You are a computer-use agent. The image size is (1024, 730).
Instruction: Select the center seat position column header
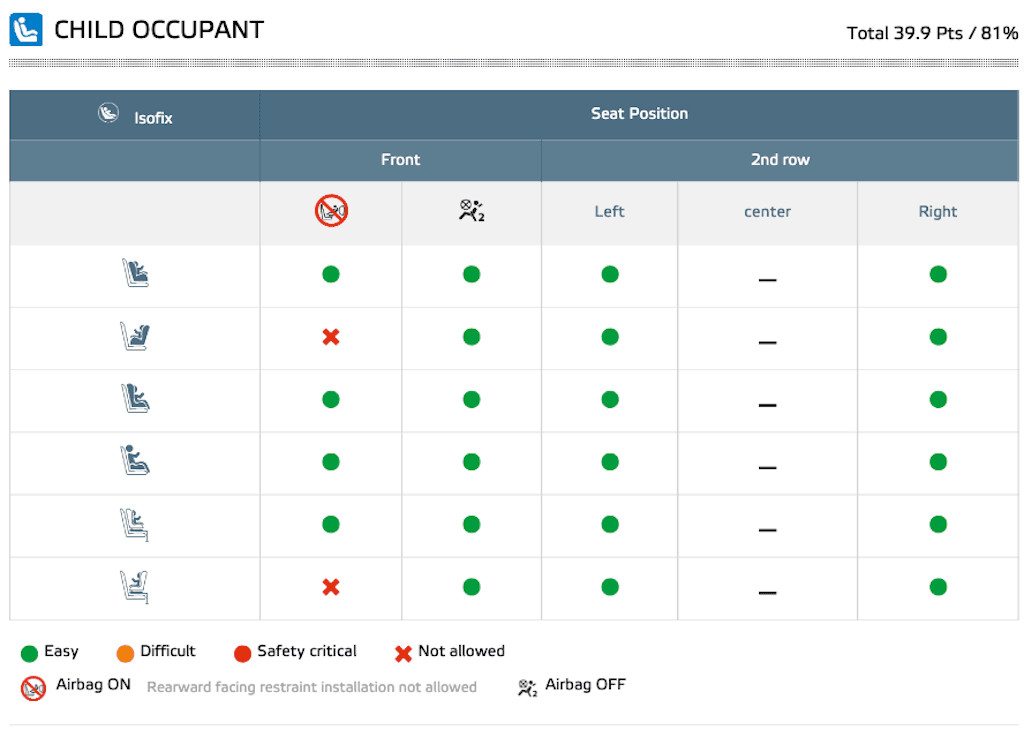click(x=767, y=211)
